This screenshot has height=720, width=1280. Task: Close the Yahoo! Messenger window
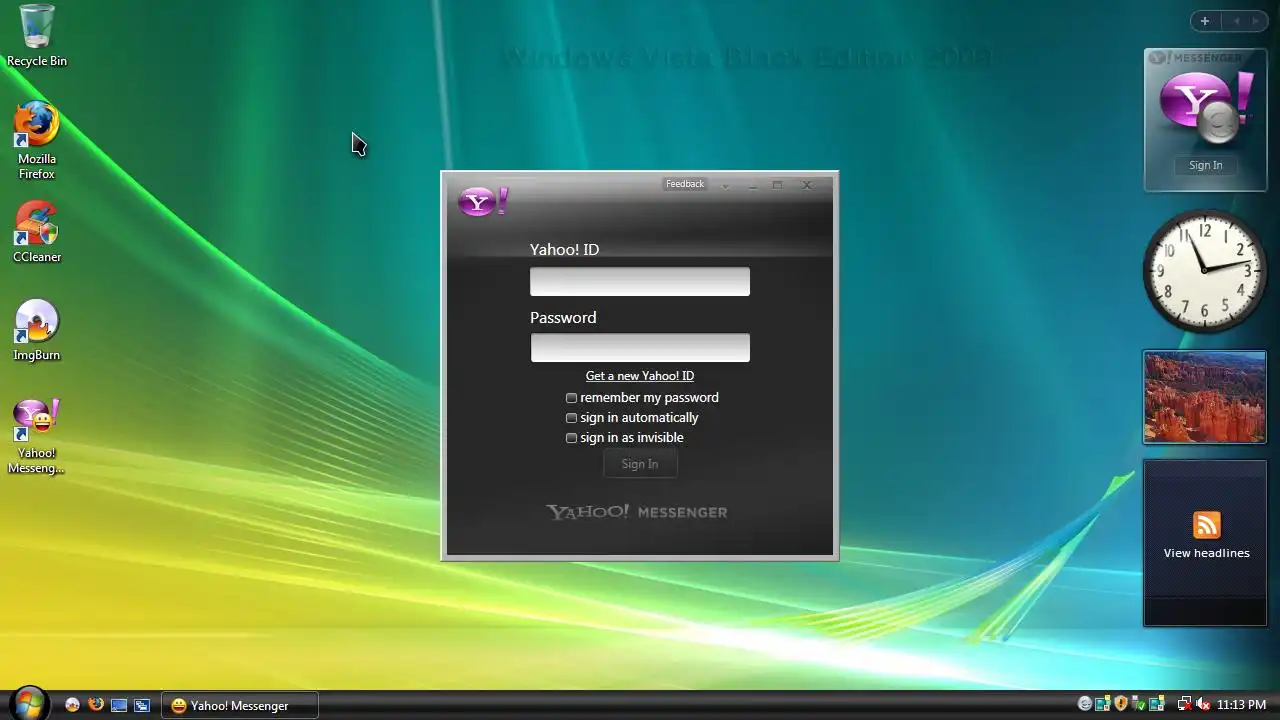[806, 185]
